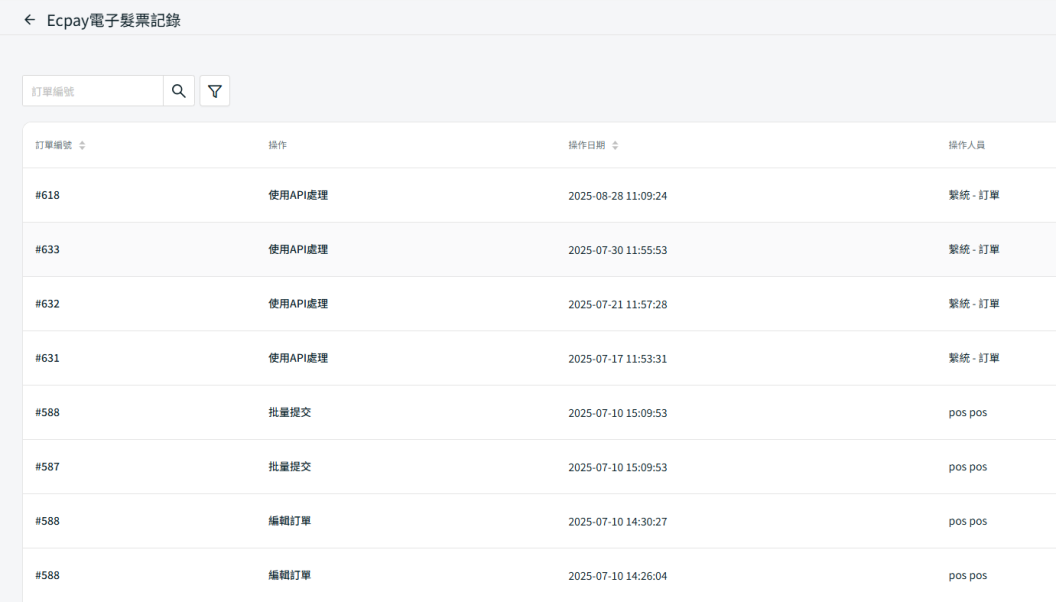Open order #633
The height and width of the screenshot is (602, 1056).
[x=48, y=250]
